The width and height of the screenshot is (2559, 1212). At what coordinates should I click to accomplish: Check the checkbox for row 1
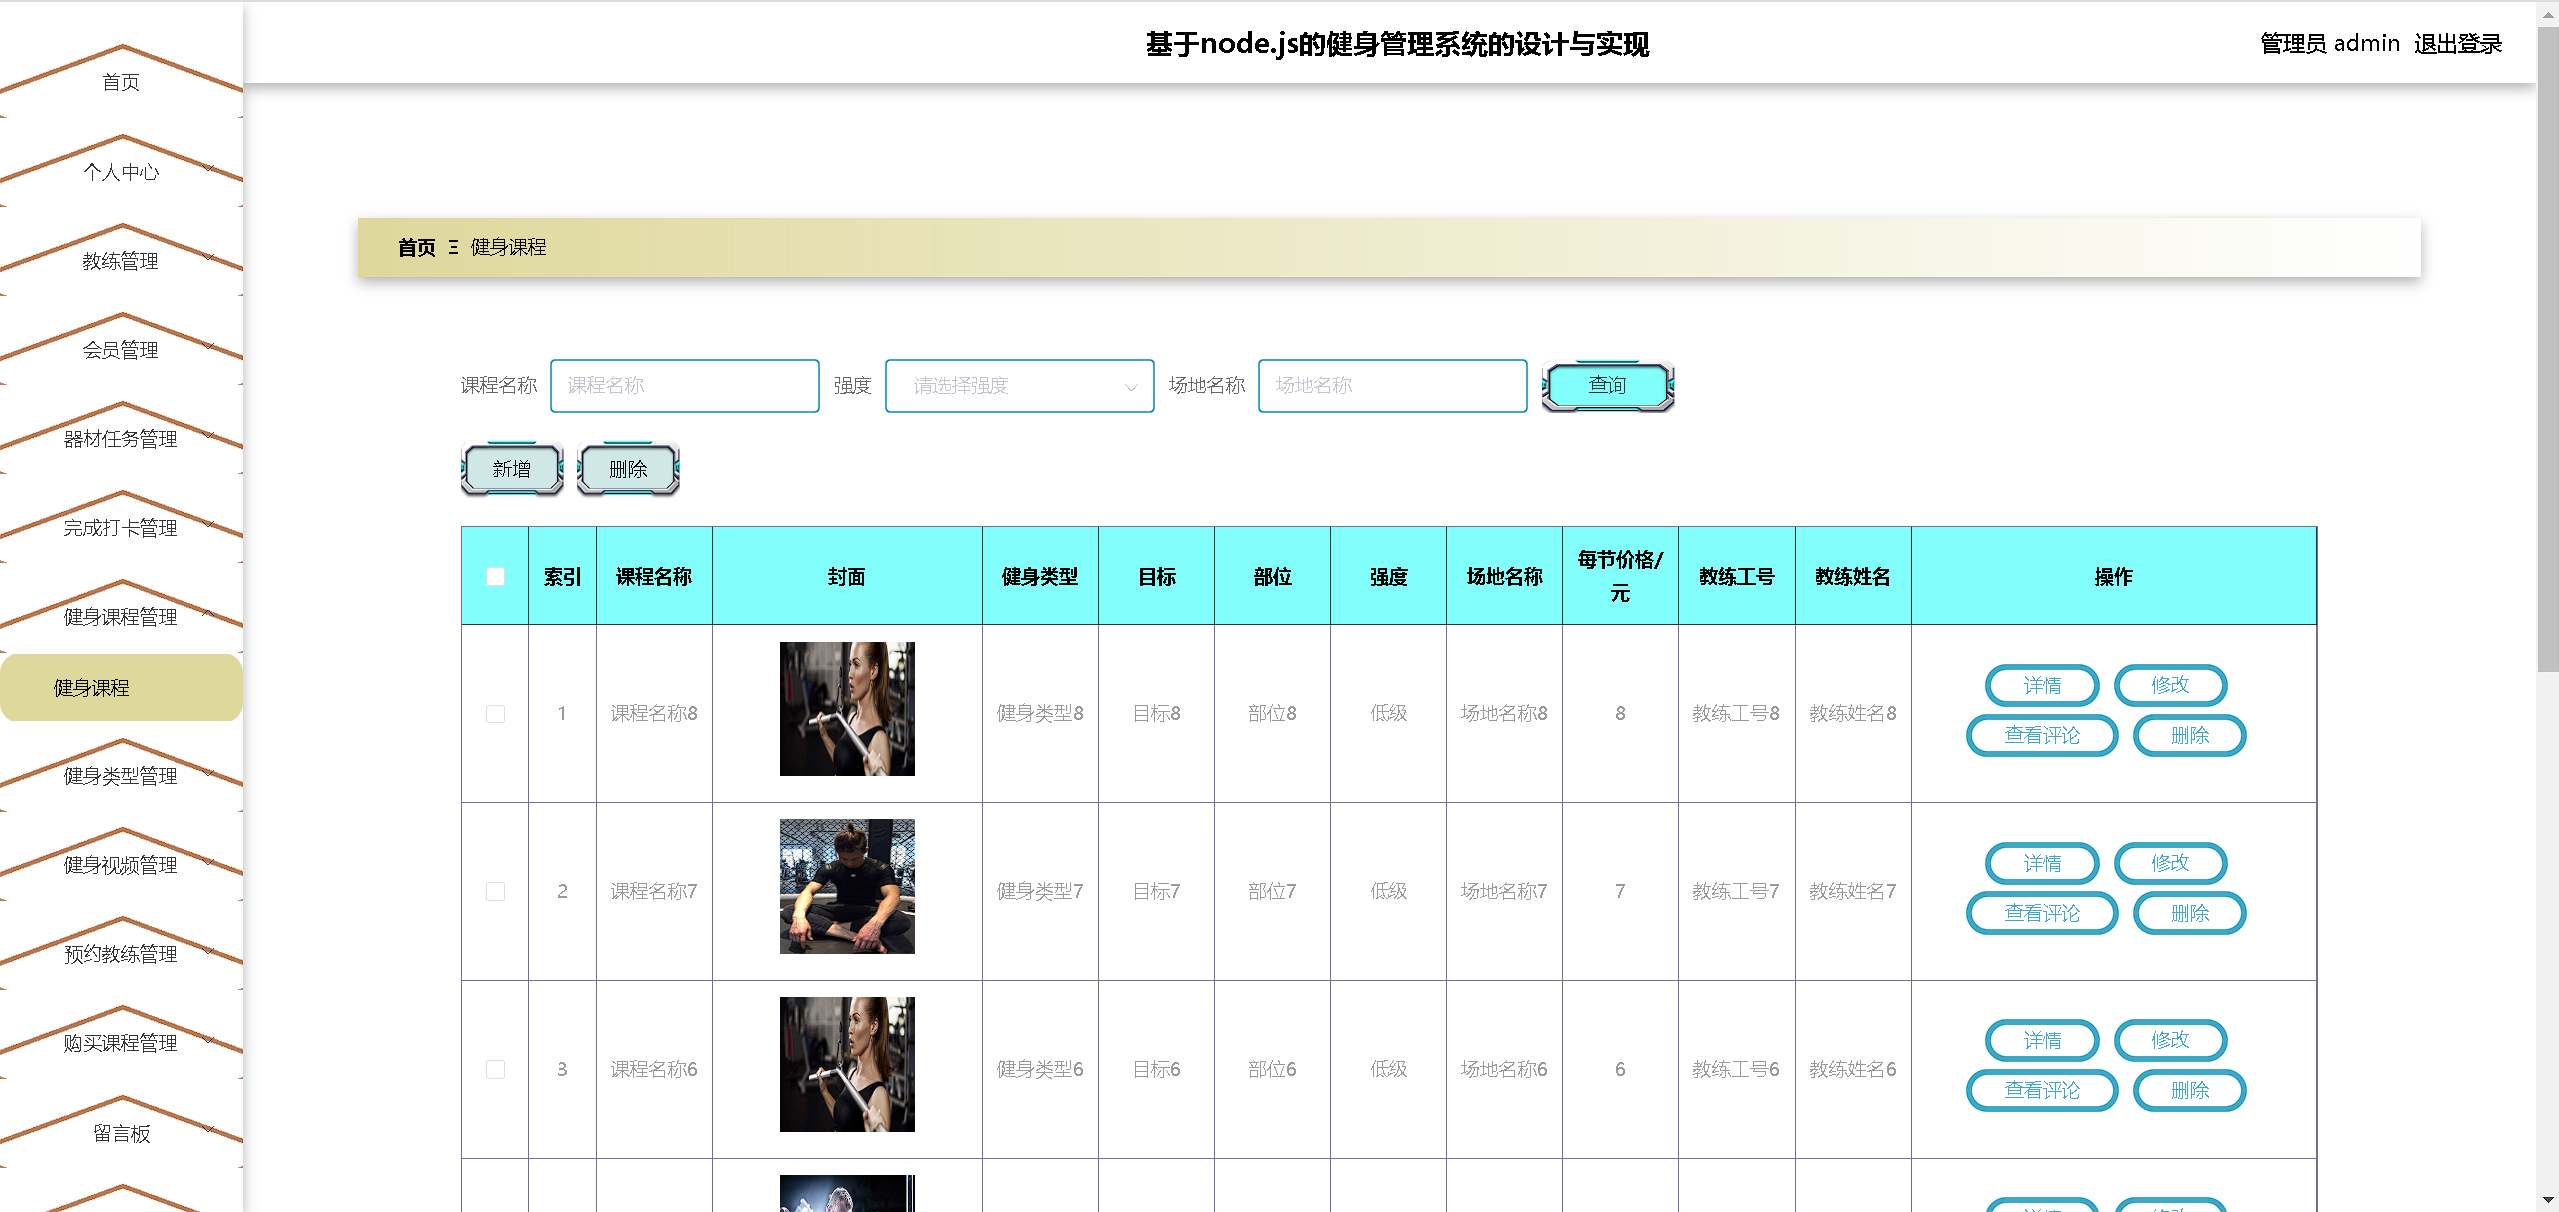point(495,714)
